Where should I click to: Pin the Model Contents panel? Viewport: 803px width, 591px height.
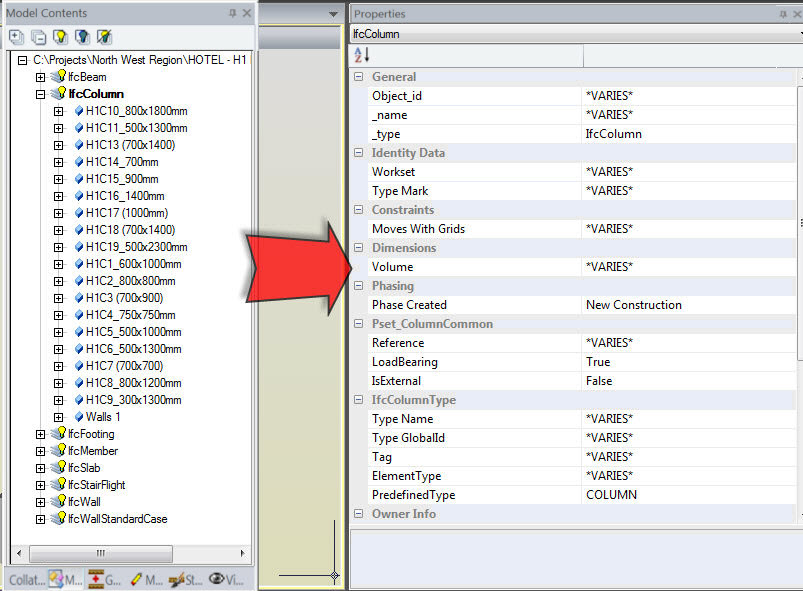tap(233, 13)
